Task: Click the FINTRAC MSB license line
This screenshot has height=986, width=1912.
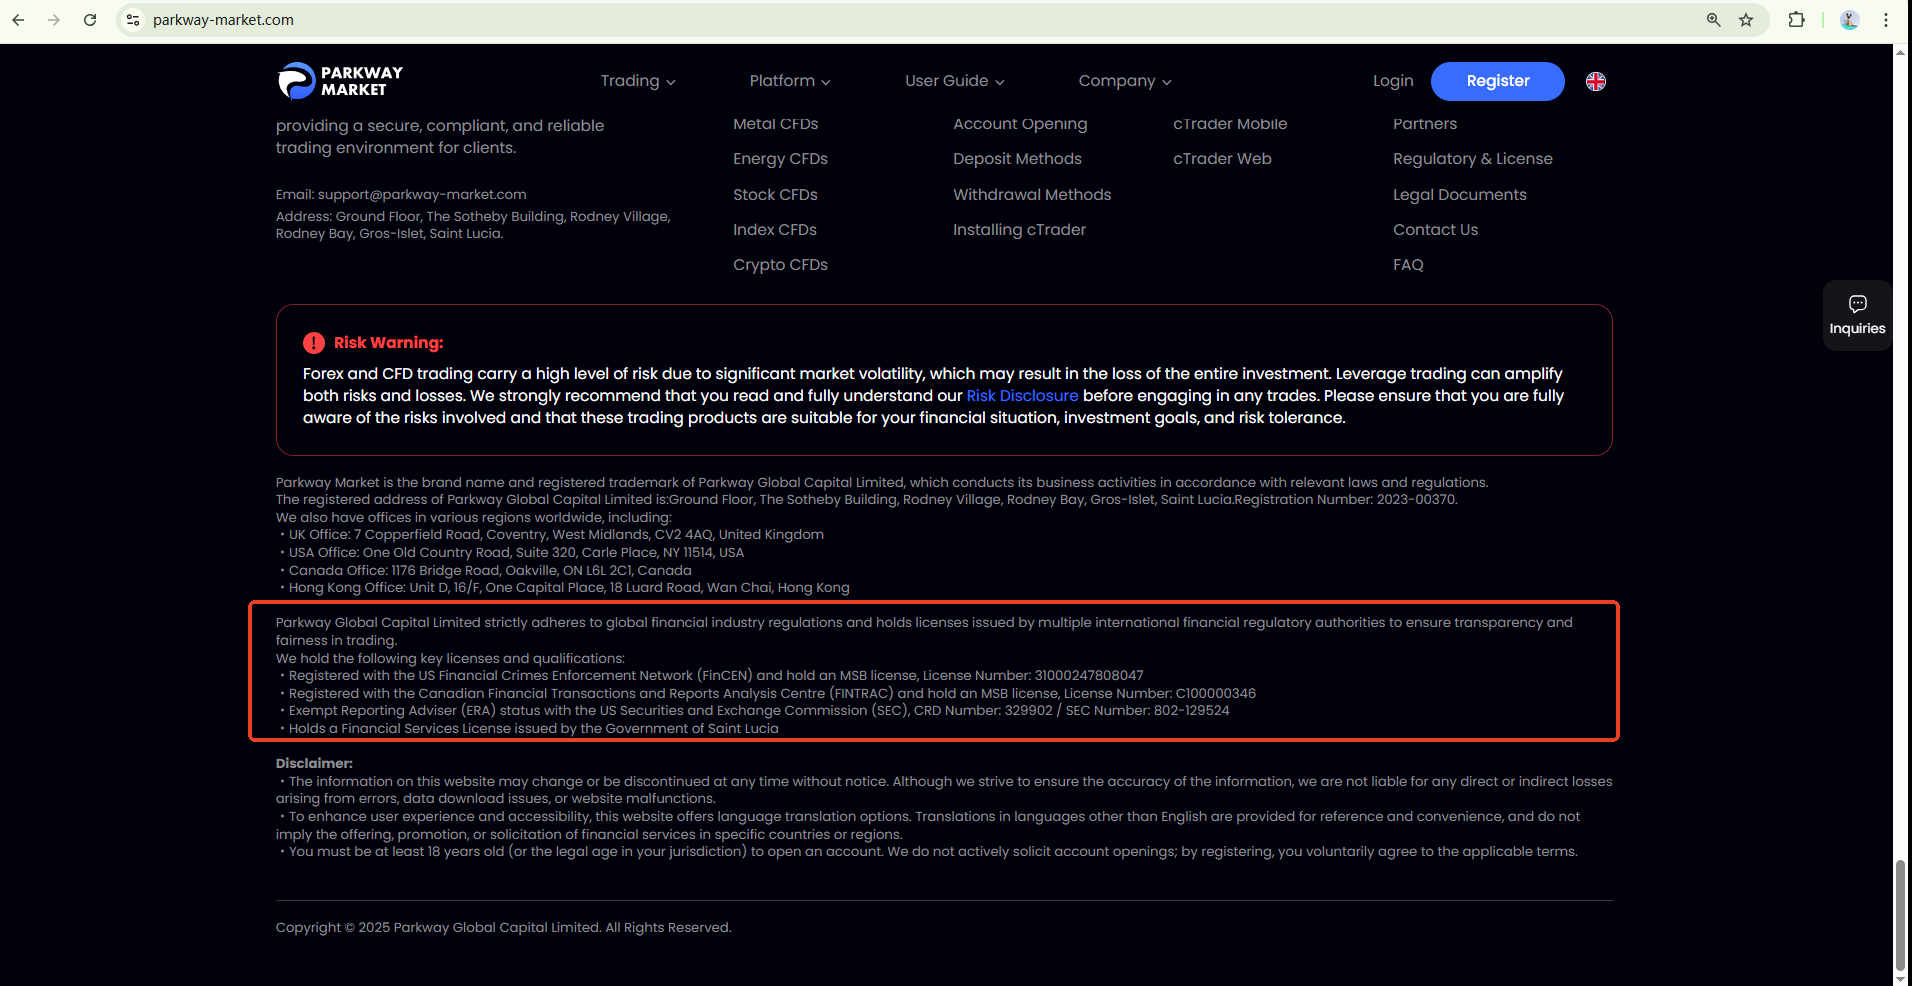Action: pos(768,694)
